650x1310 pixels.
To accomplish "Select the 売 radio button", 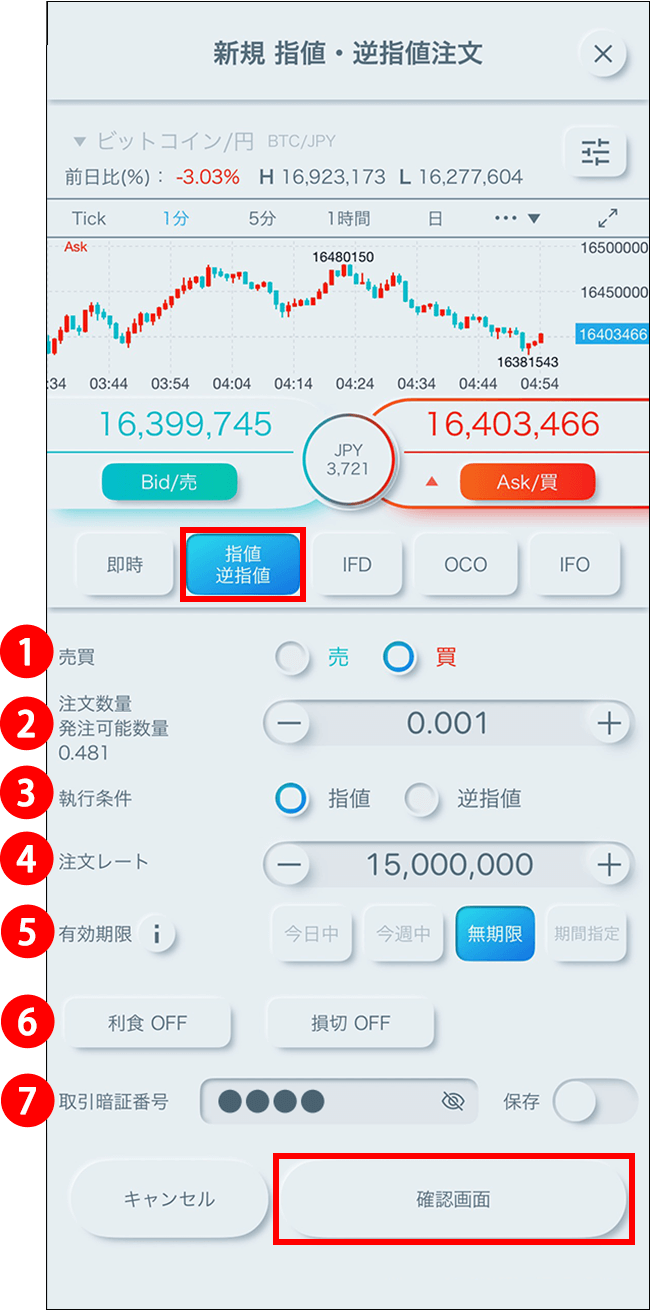I will pyautogui.click(x=293, y=658).
